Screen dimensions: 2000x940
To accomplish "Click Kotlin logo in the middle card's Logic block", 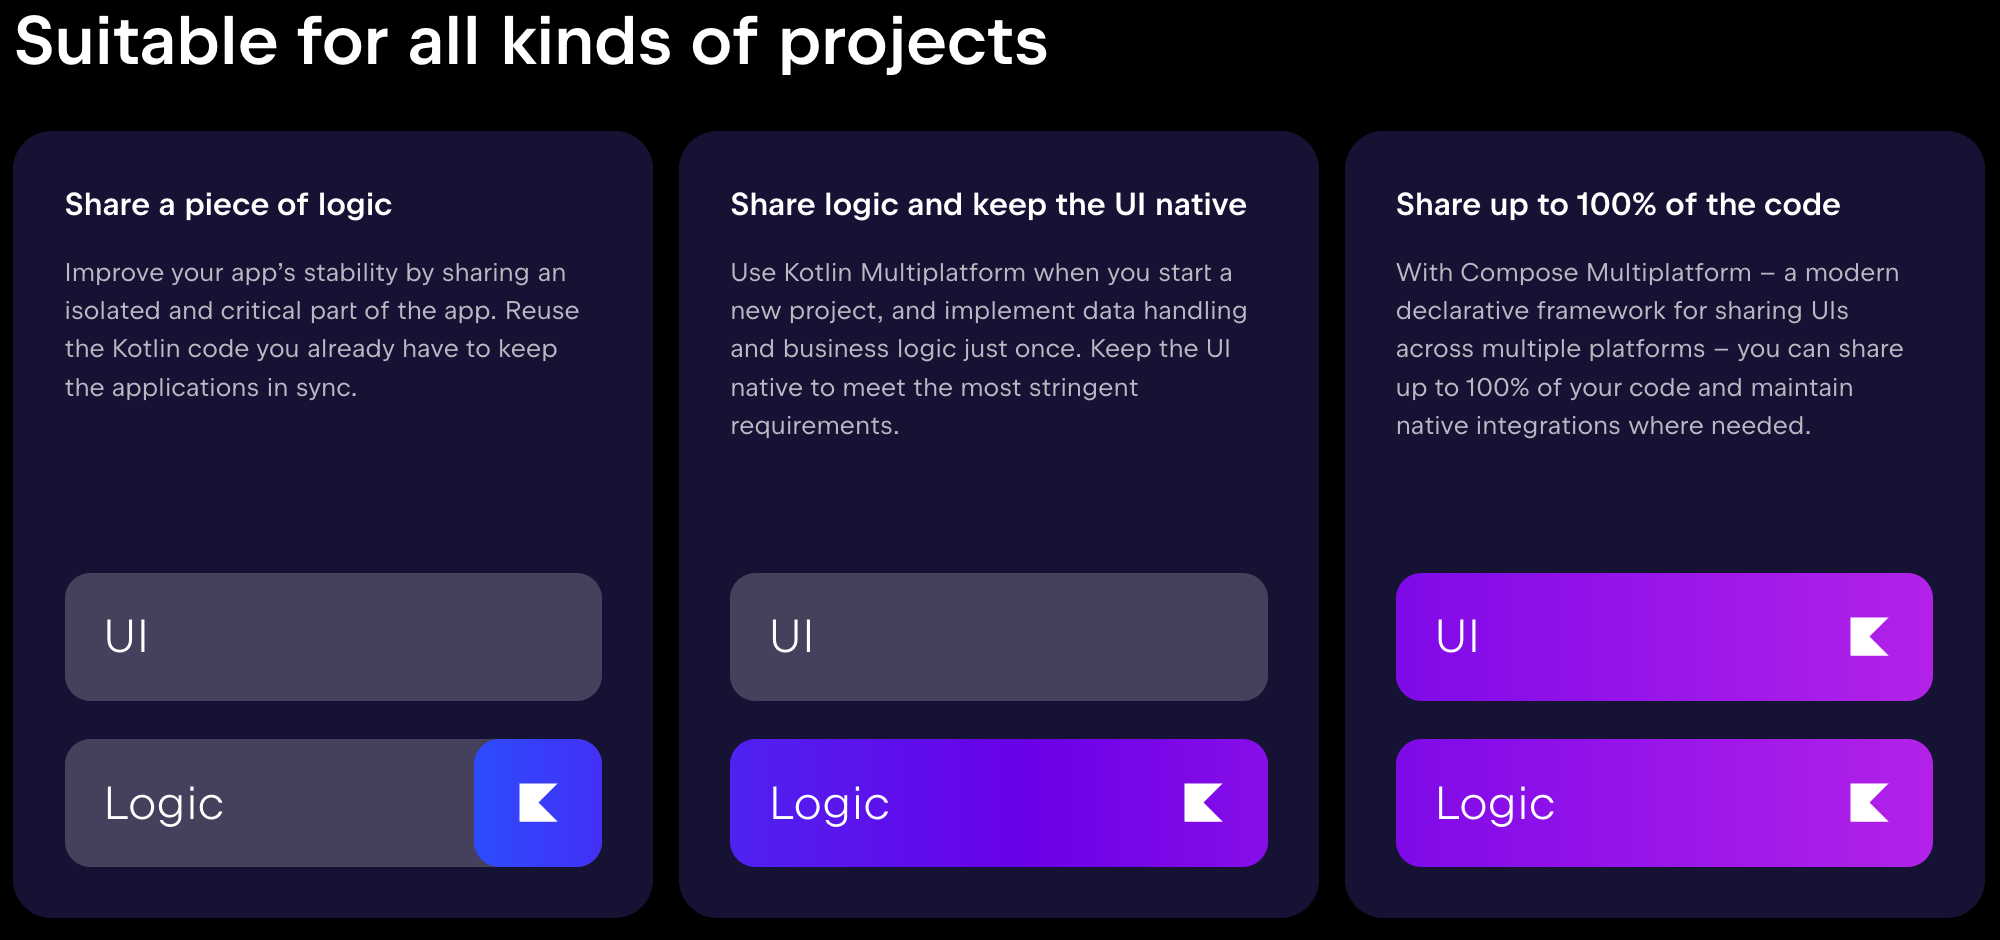I will (1203, 803).
